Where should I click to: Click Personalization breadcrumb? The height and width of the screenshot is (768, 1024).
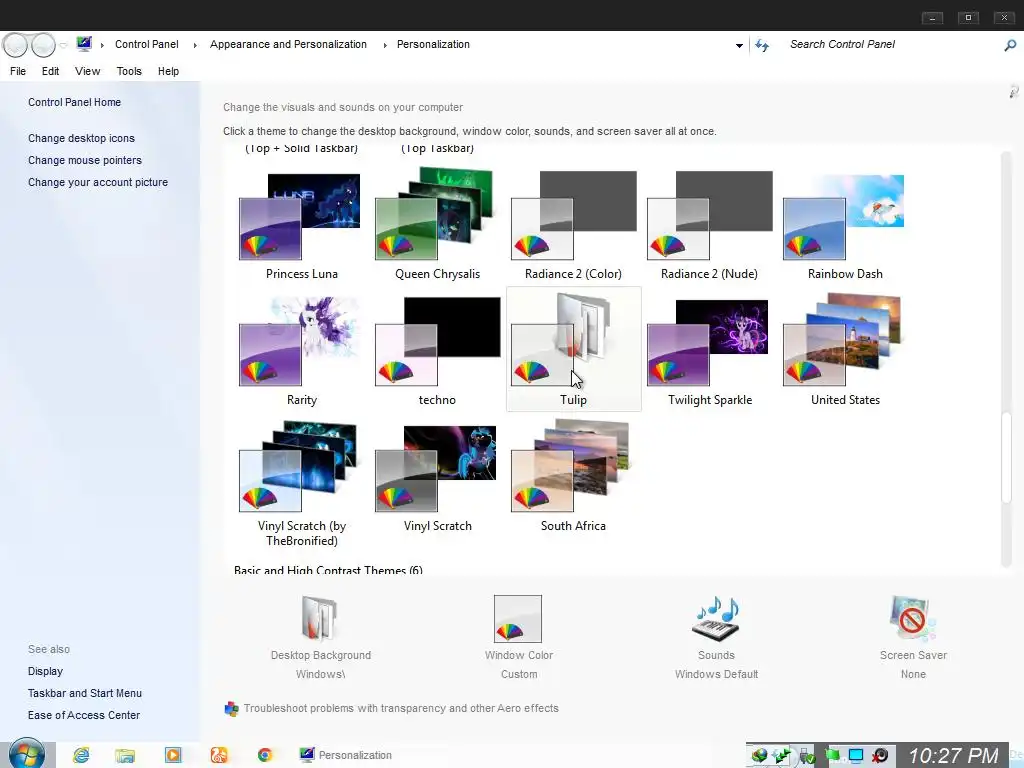(433, 44)
